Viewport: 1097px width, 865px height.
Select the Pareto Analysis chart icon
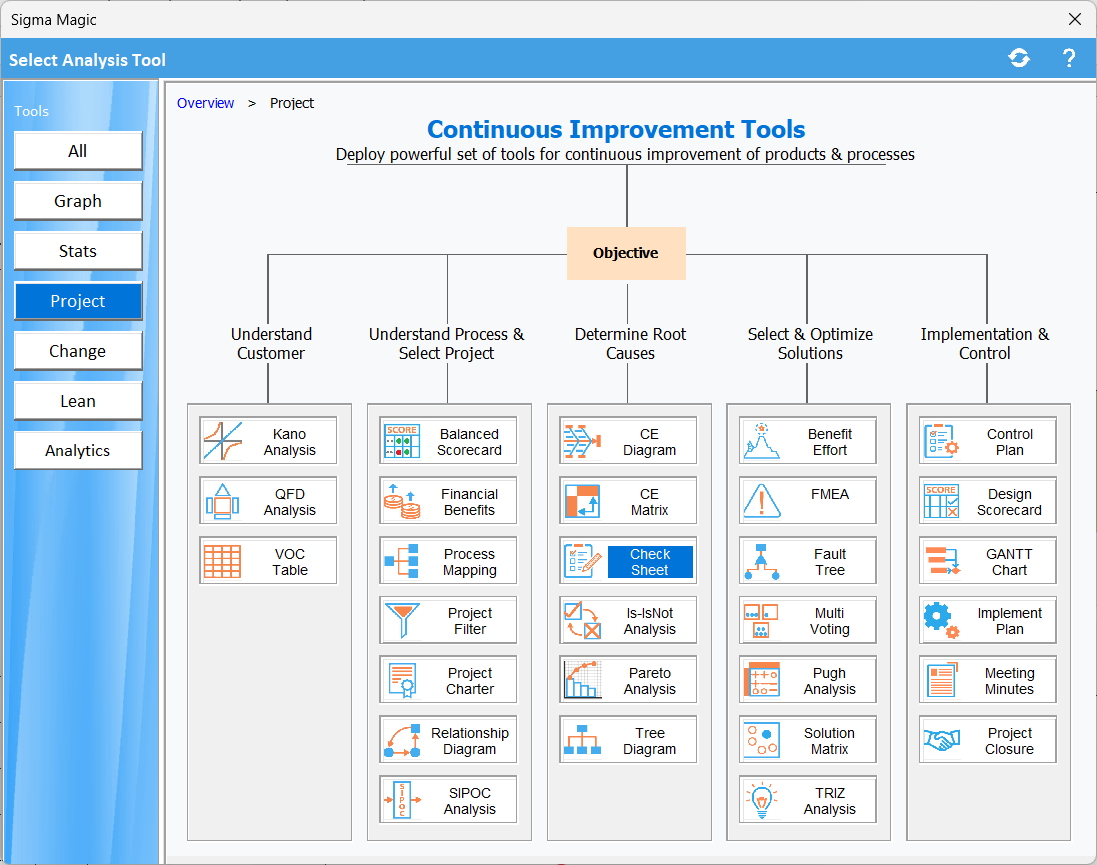coord(582,681)
